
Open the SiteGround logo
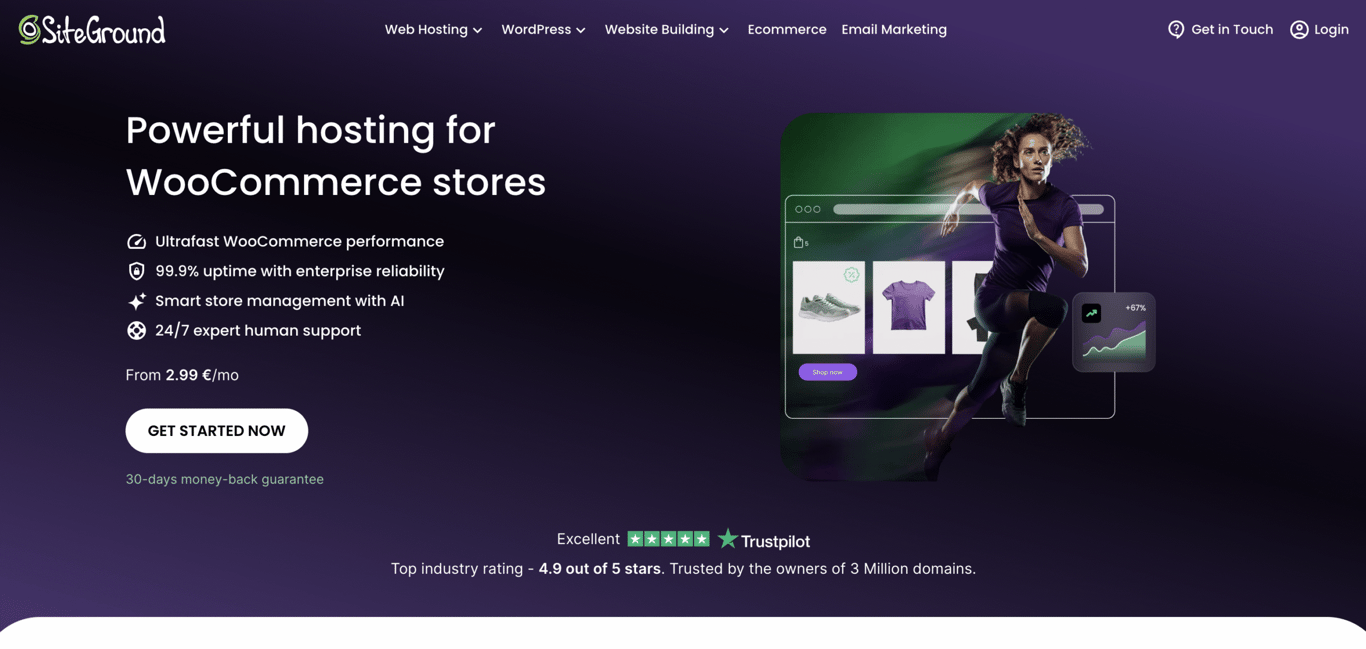[x=90, y=29]
